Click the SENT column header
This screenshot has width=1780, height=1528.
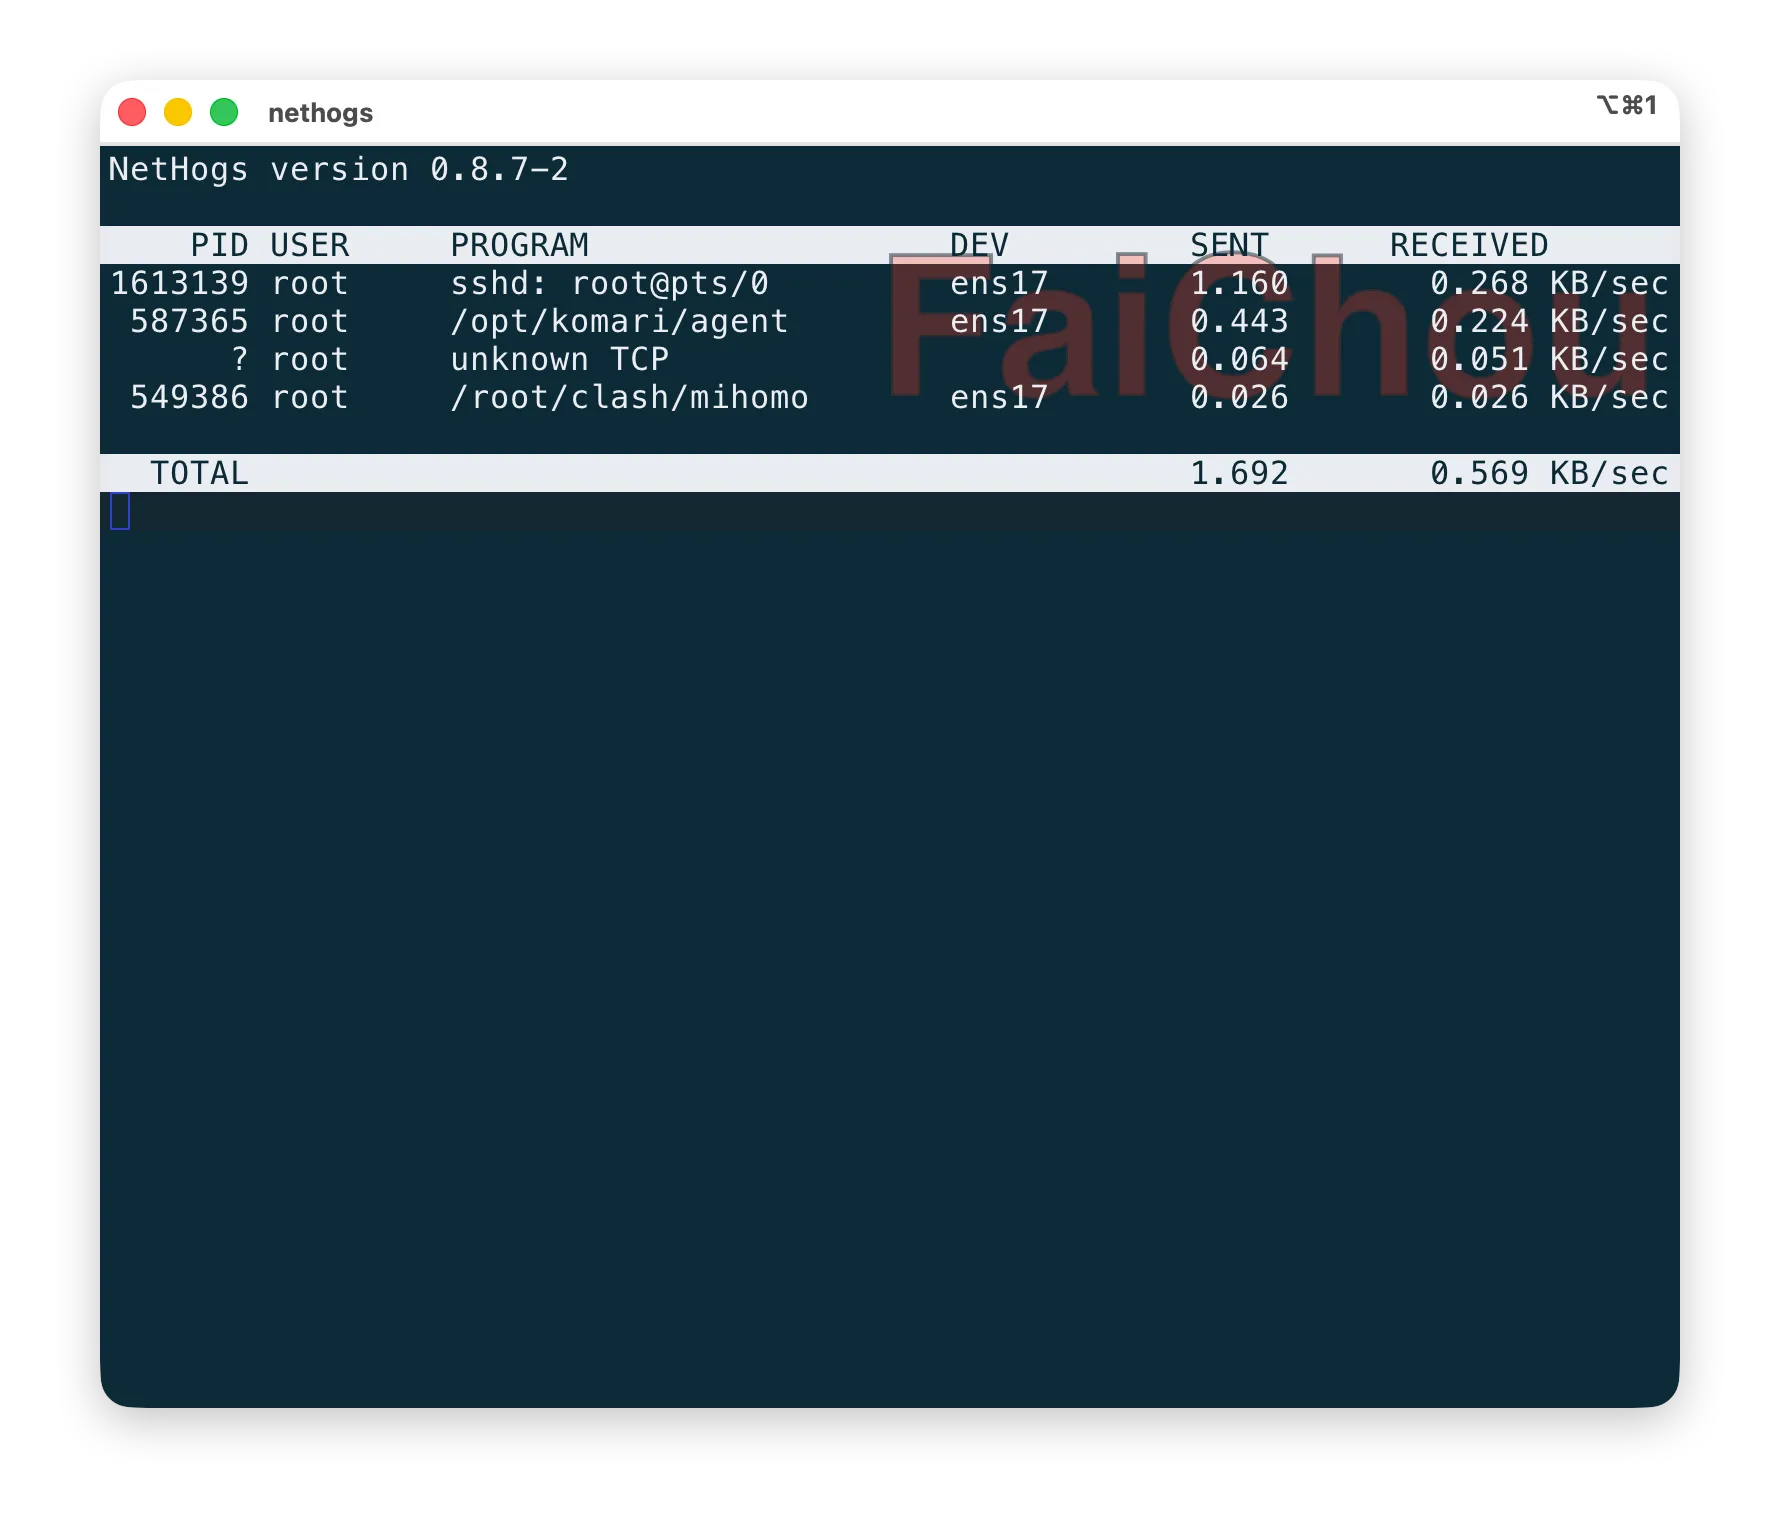[x=1229, y=245]
